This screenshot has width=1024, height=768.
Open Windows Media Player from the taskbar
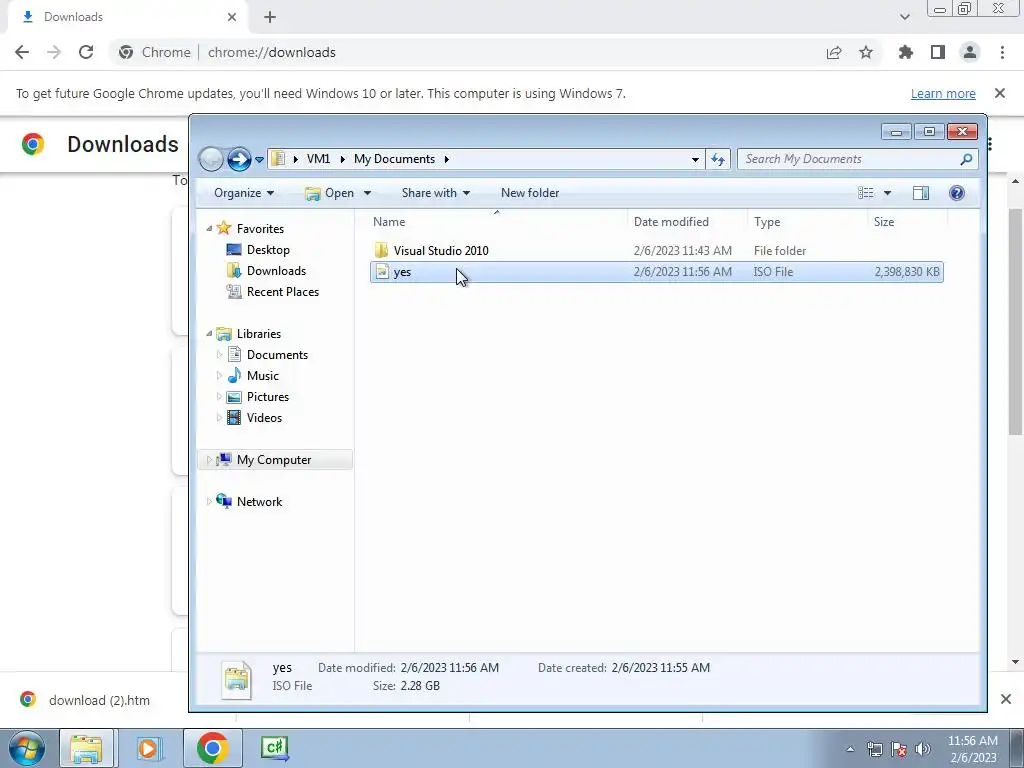coord(148,748)
